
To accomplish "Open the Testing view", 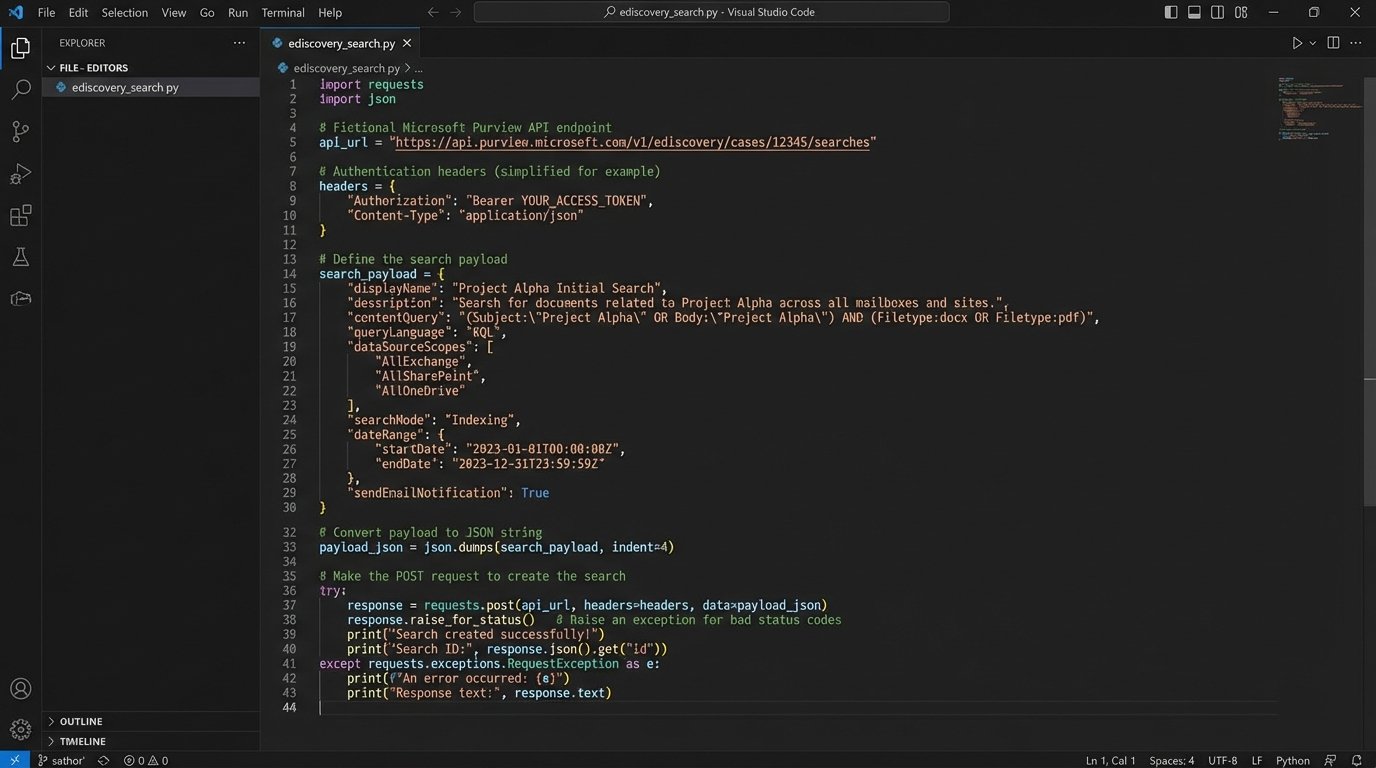I will 20,257.
